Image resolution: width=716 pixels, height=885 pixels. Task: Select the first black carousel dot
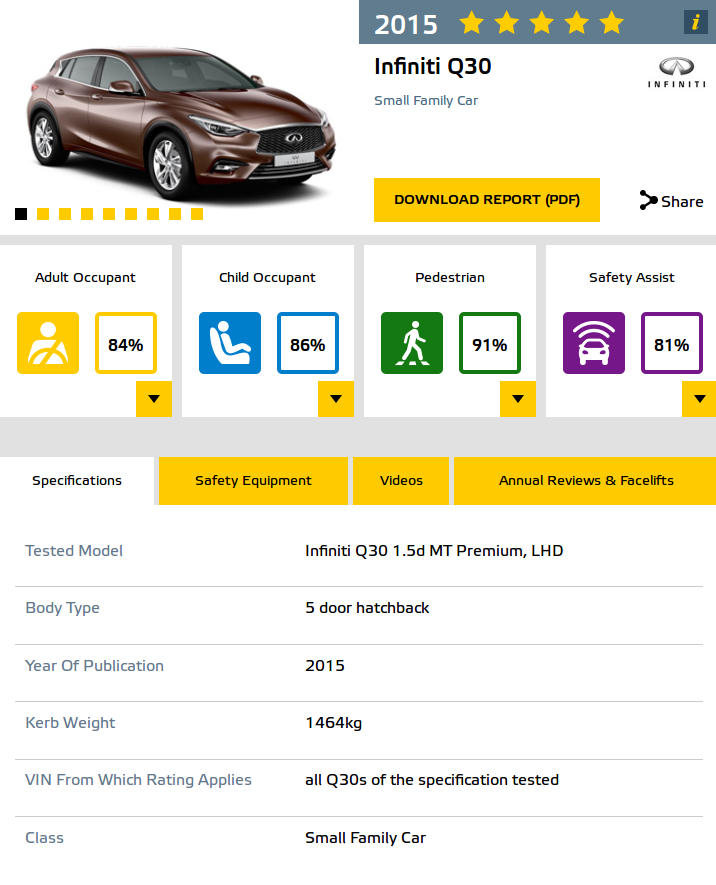[x=21, y=214]
